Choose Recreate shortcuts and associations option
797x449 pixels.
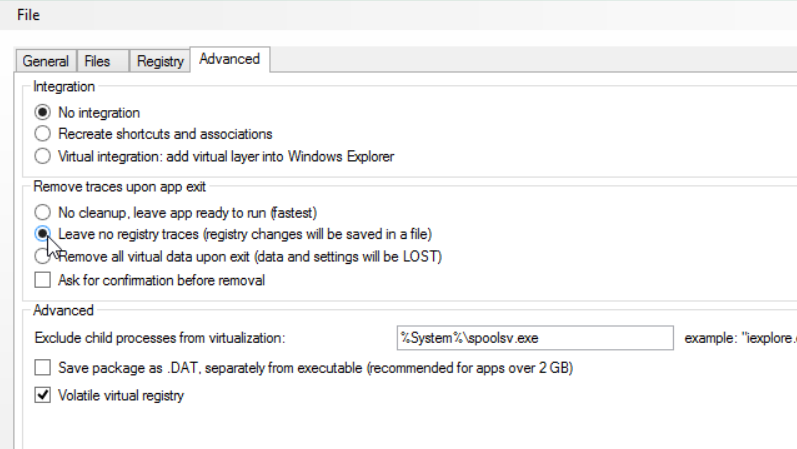coord(42,134)
